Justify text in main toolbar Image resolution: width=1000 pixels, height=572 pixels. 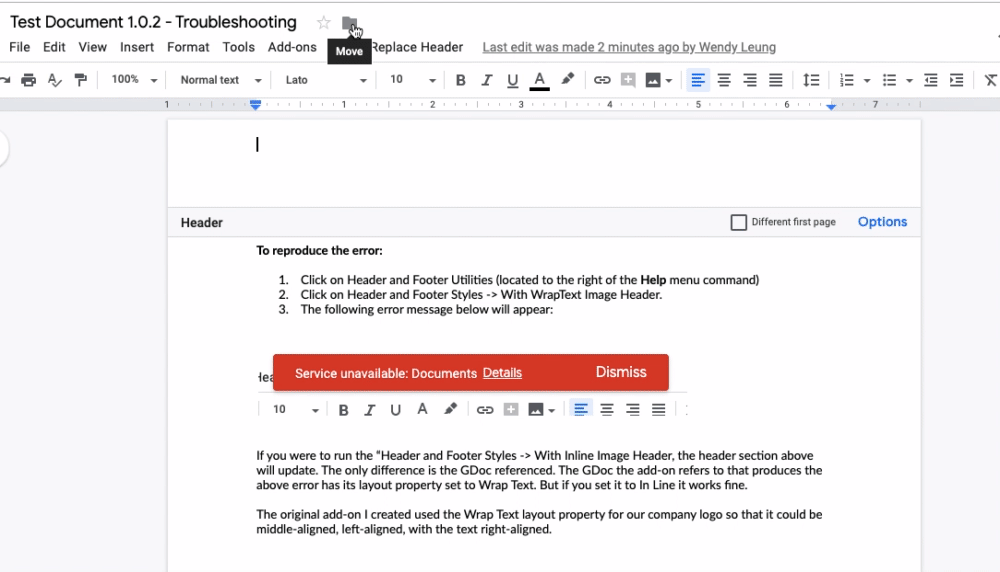click(x=776, y=80)
